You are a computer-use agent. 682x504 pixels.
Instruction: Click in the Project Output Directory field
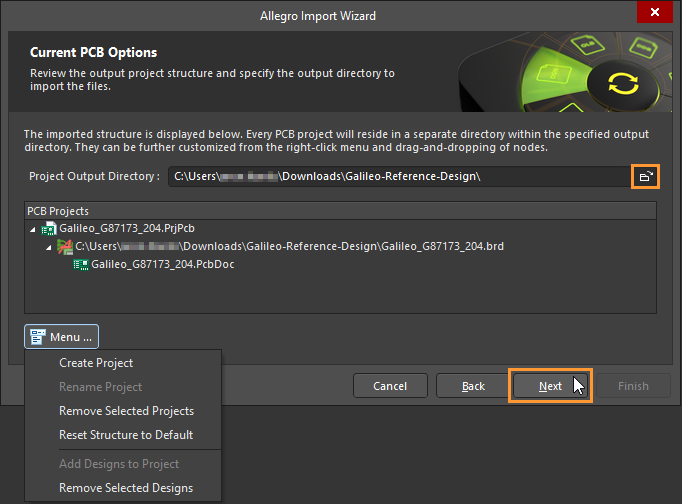click(x=400, y=177)
